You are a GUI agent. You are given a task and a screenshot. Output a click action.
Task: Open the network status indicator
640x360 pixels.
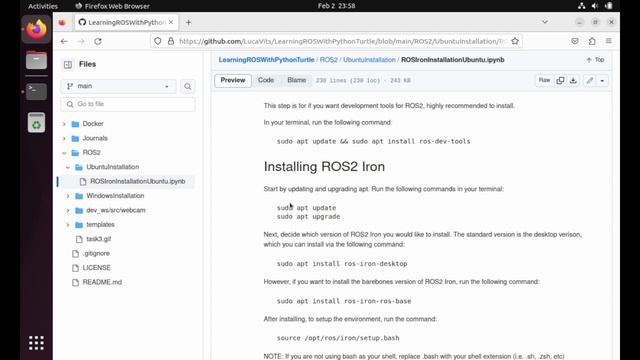(582, 6)
